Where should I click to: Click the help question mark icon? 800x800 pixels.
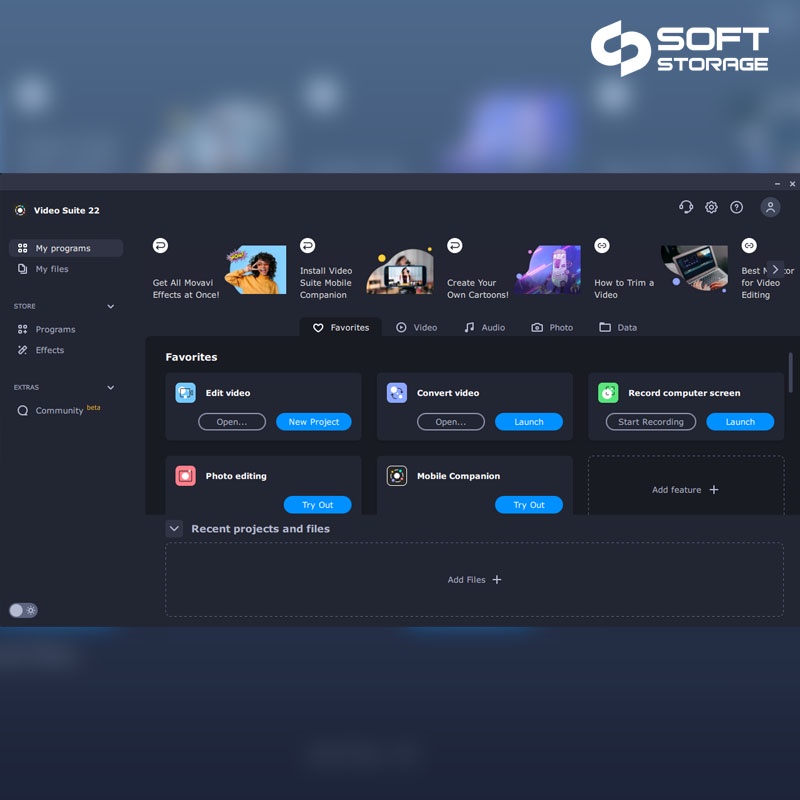(737, 207)
